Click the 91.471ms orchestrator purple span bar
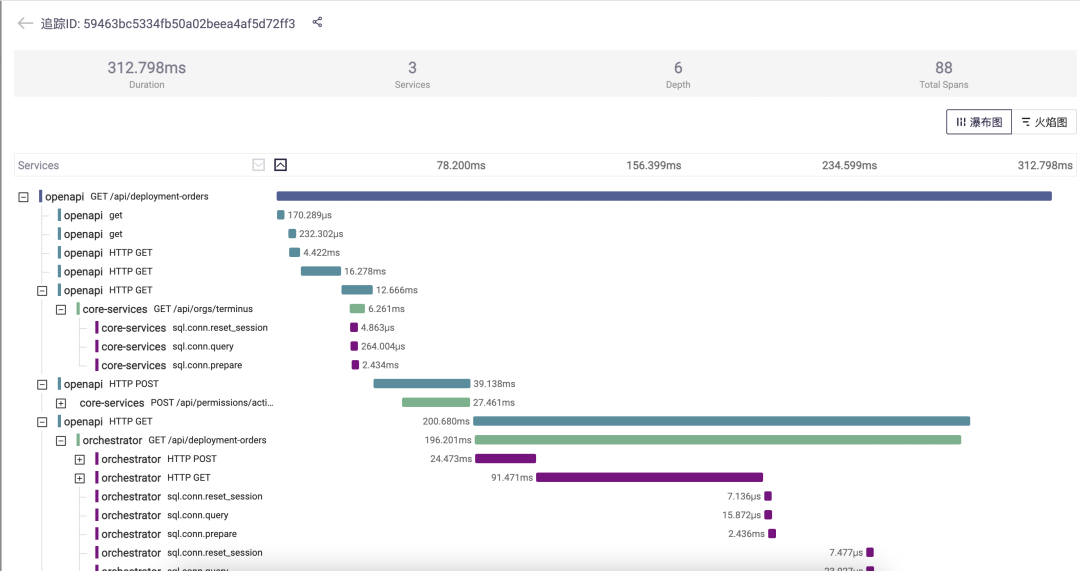1080x571 pixels. click(649, 478)
